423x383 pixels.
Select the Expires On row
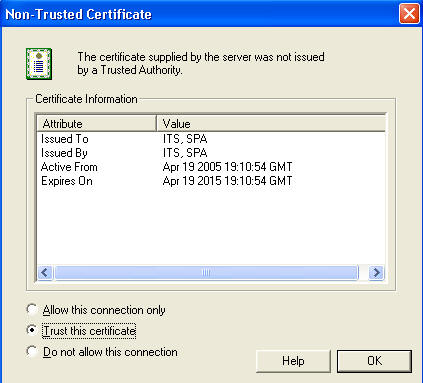pyautogui.click(x=211, y=181)
